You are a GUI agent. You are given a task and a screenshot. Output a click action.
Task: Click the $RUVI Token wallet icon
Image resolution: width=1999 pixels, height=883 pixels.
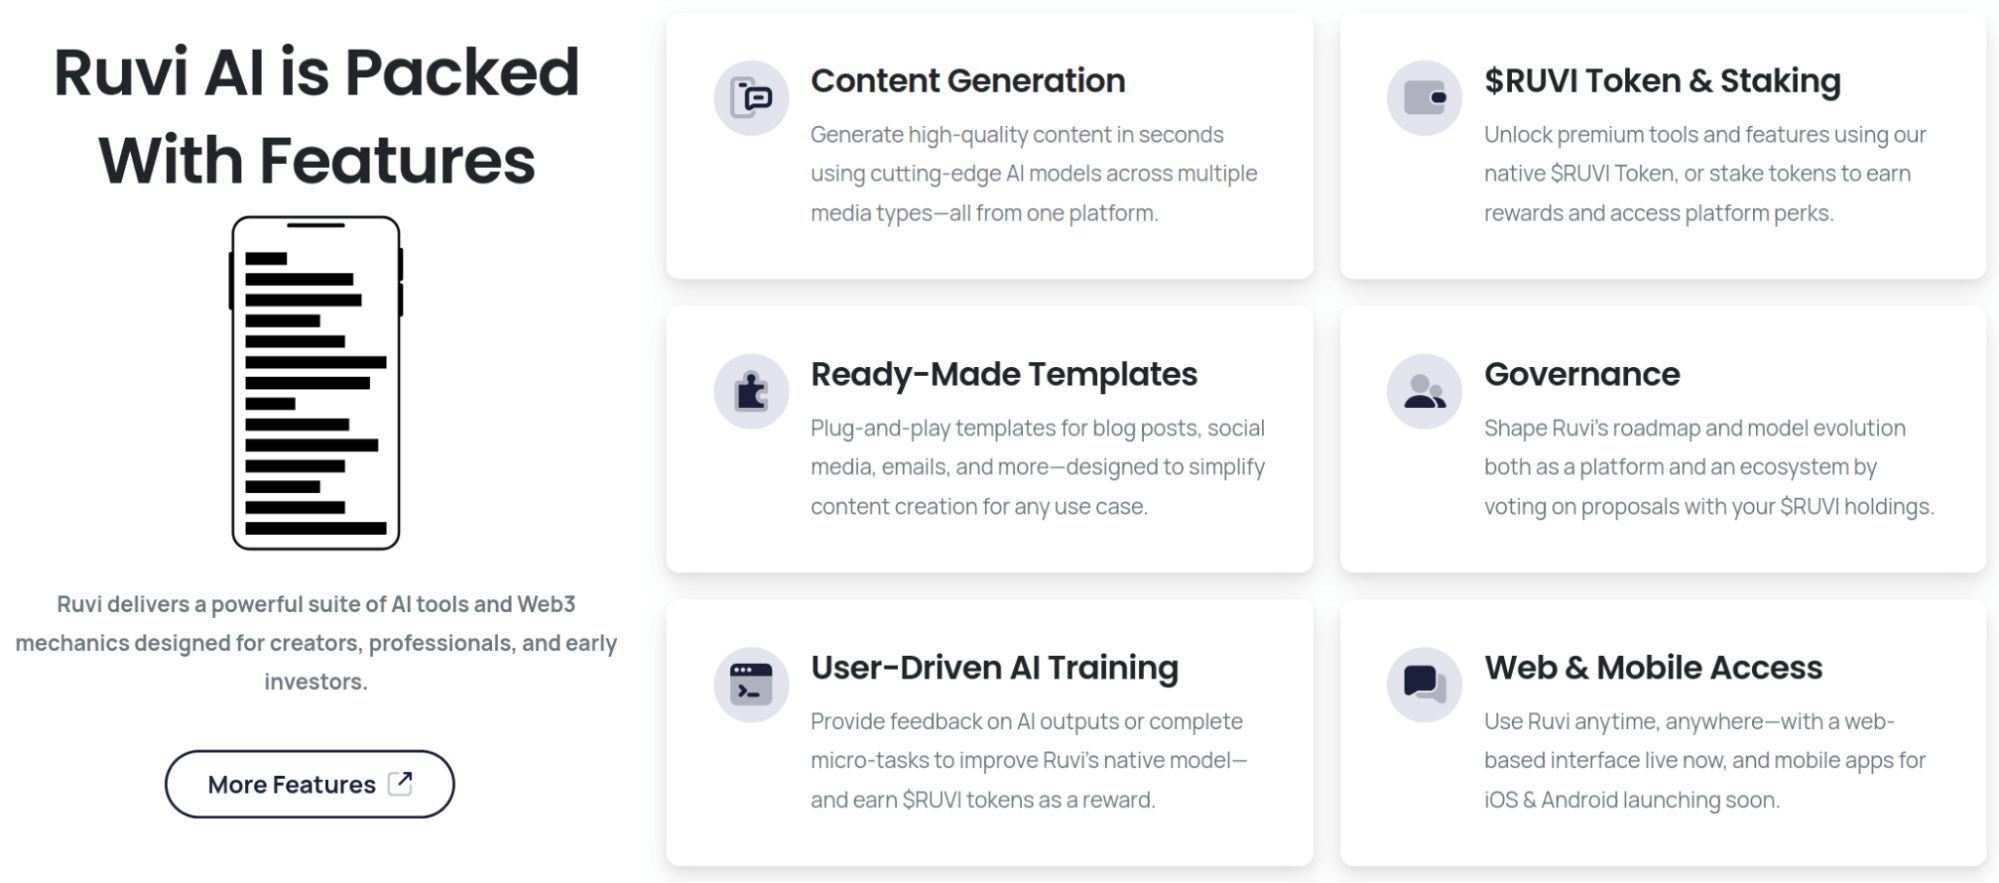click(x=1424, y=98)
